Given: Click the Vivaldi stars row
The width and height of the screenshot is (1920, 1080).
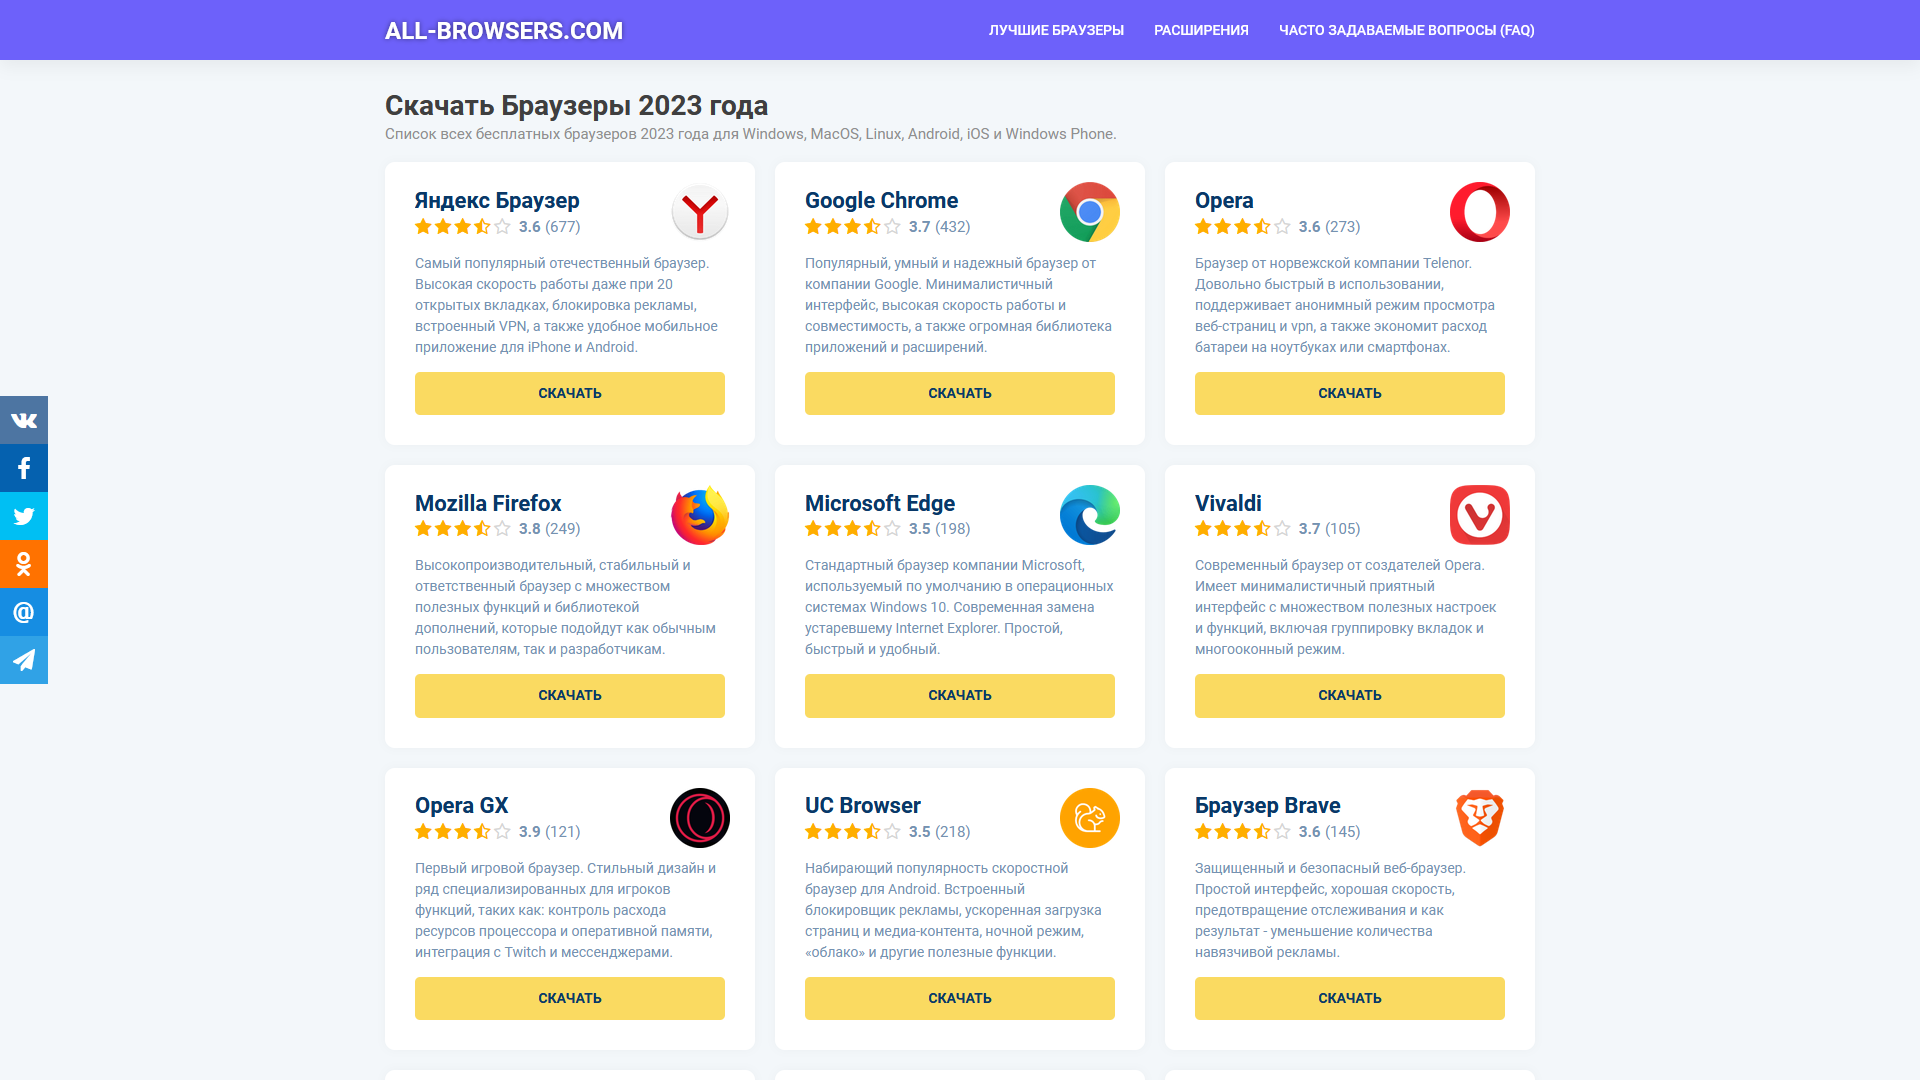Looking at the screenshot, I should tap(1243, 529).
